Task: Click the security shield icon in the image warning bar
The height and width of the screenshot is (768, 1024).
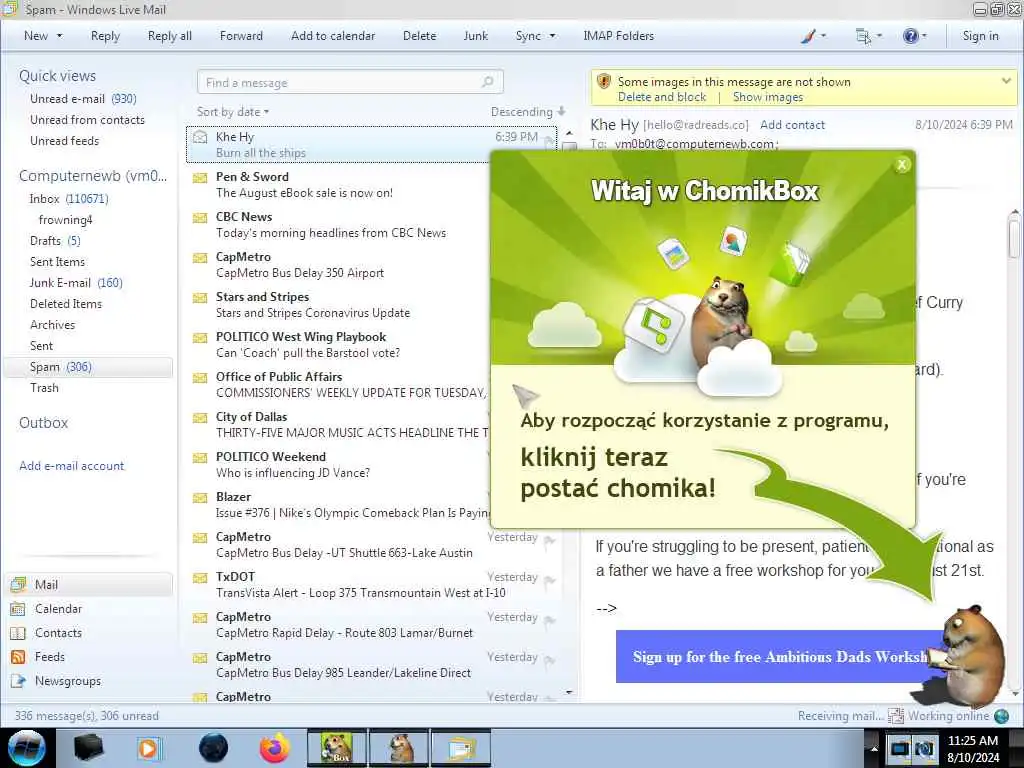Action: click(604, 82)
